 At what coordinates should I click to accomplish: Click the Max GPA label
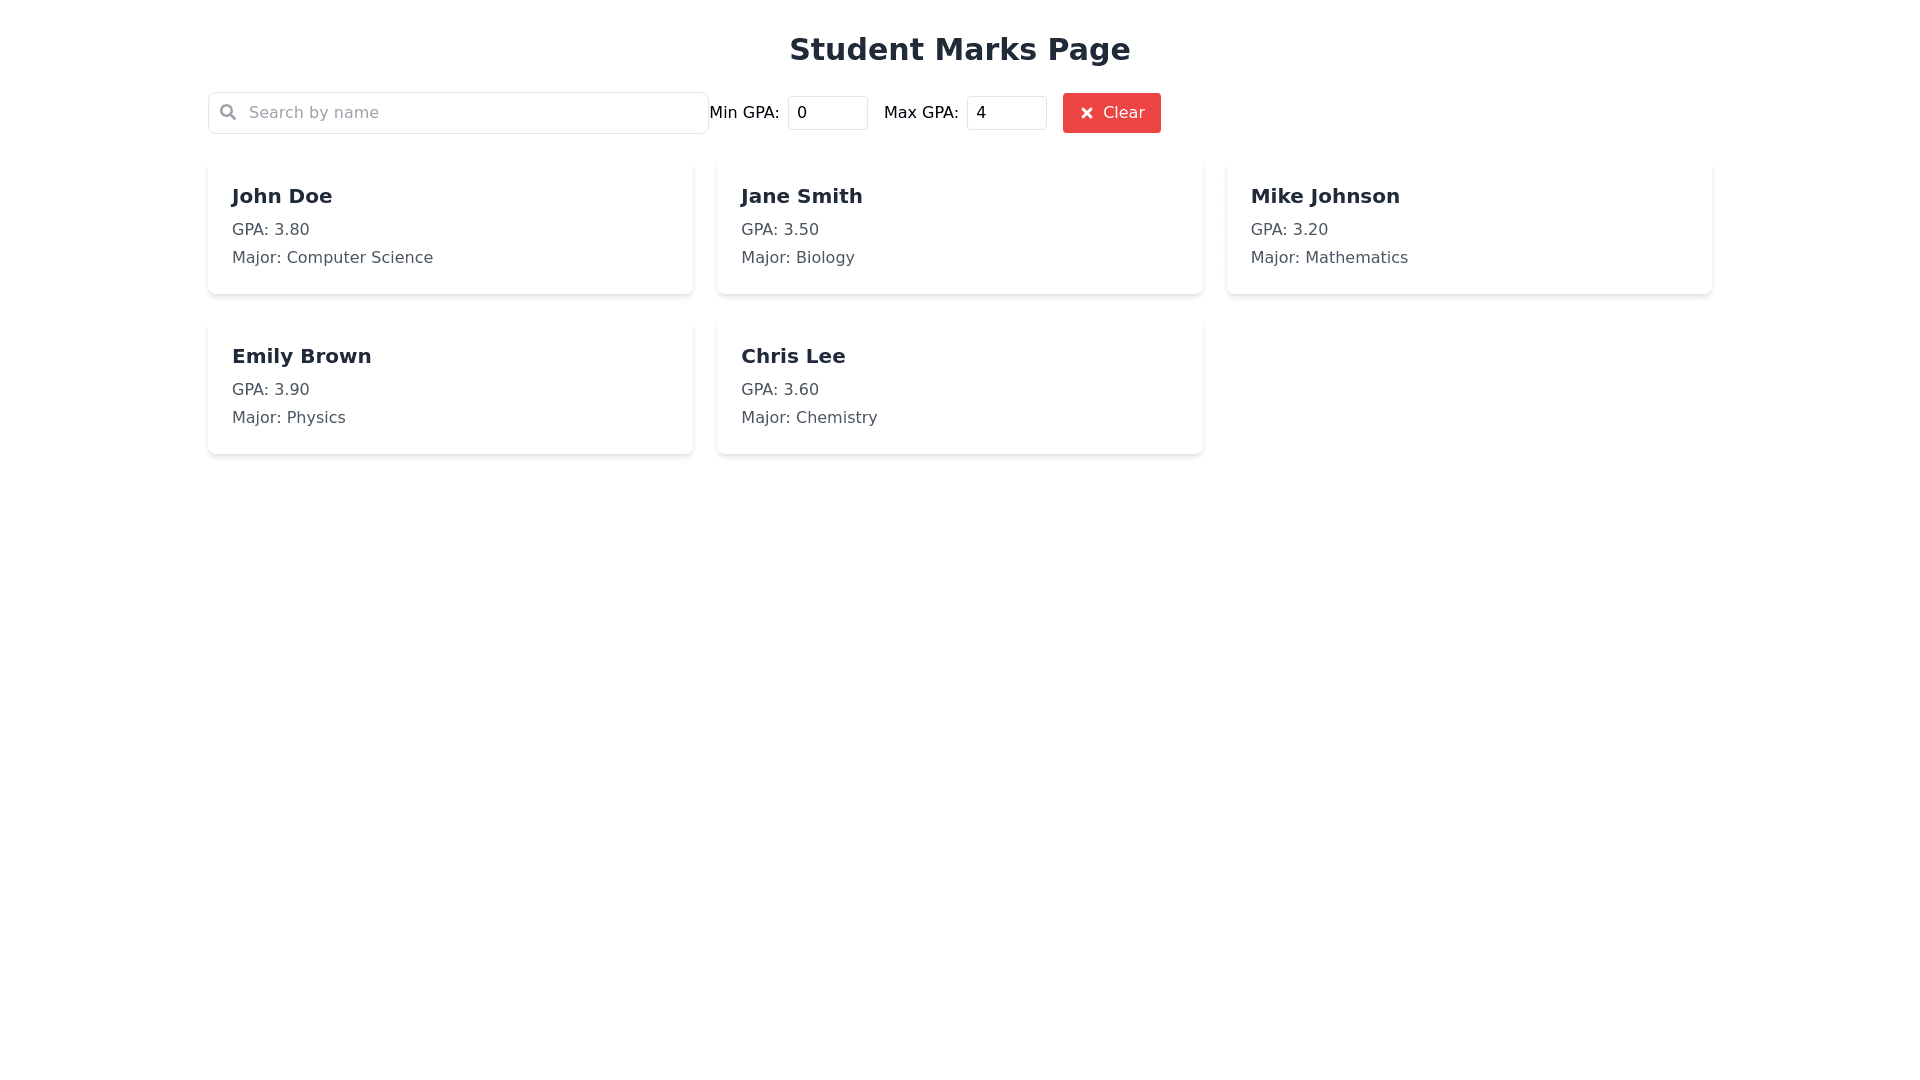(x=920, y=113)
